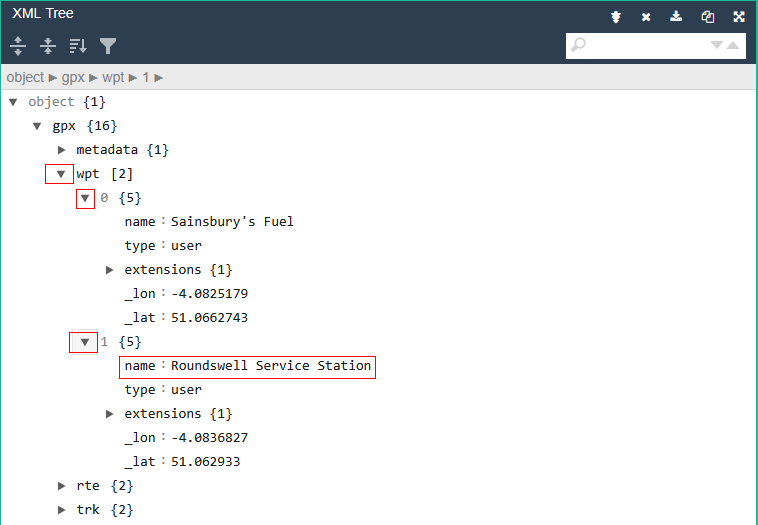Click the sort contents icon
Image resolution: width=758 pixels, height=525 pixels.
(78, 46)
